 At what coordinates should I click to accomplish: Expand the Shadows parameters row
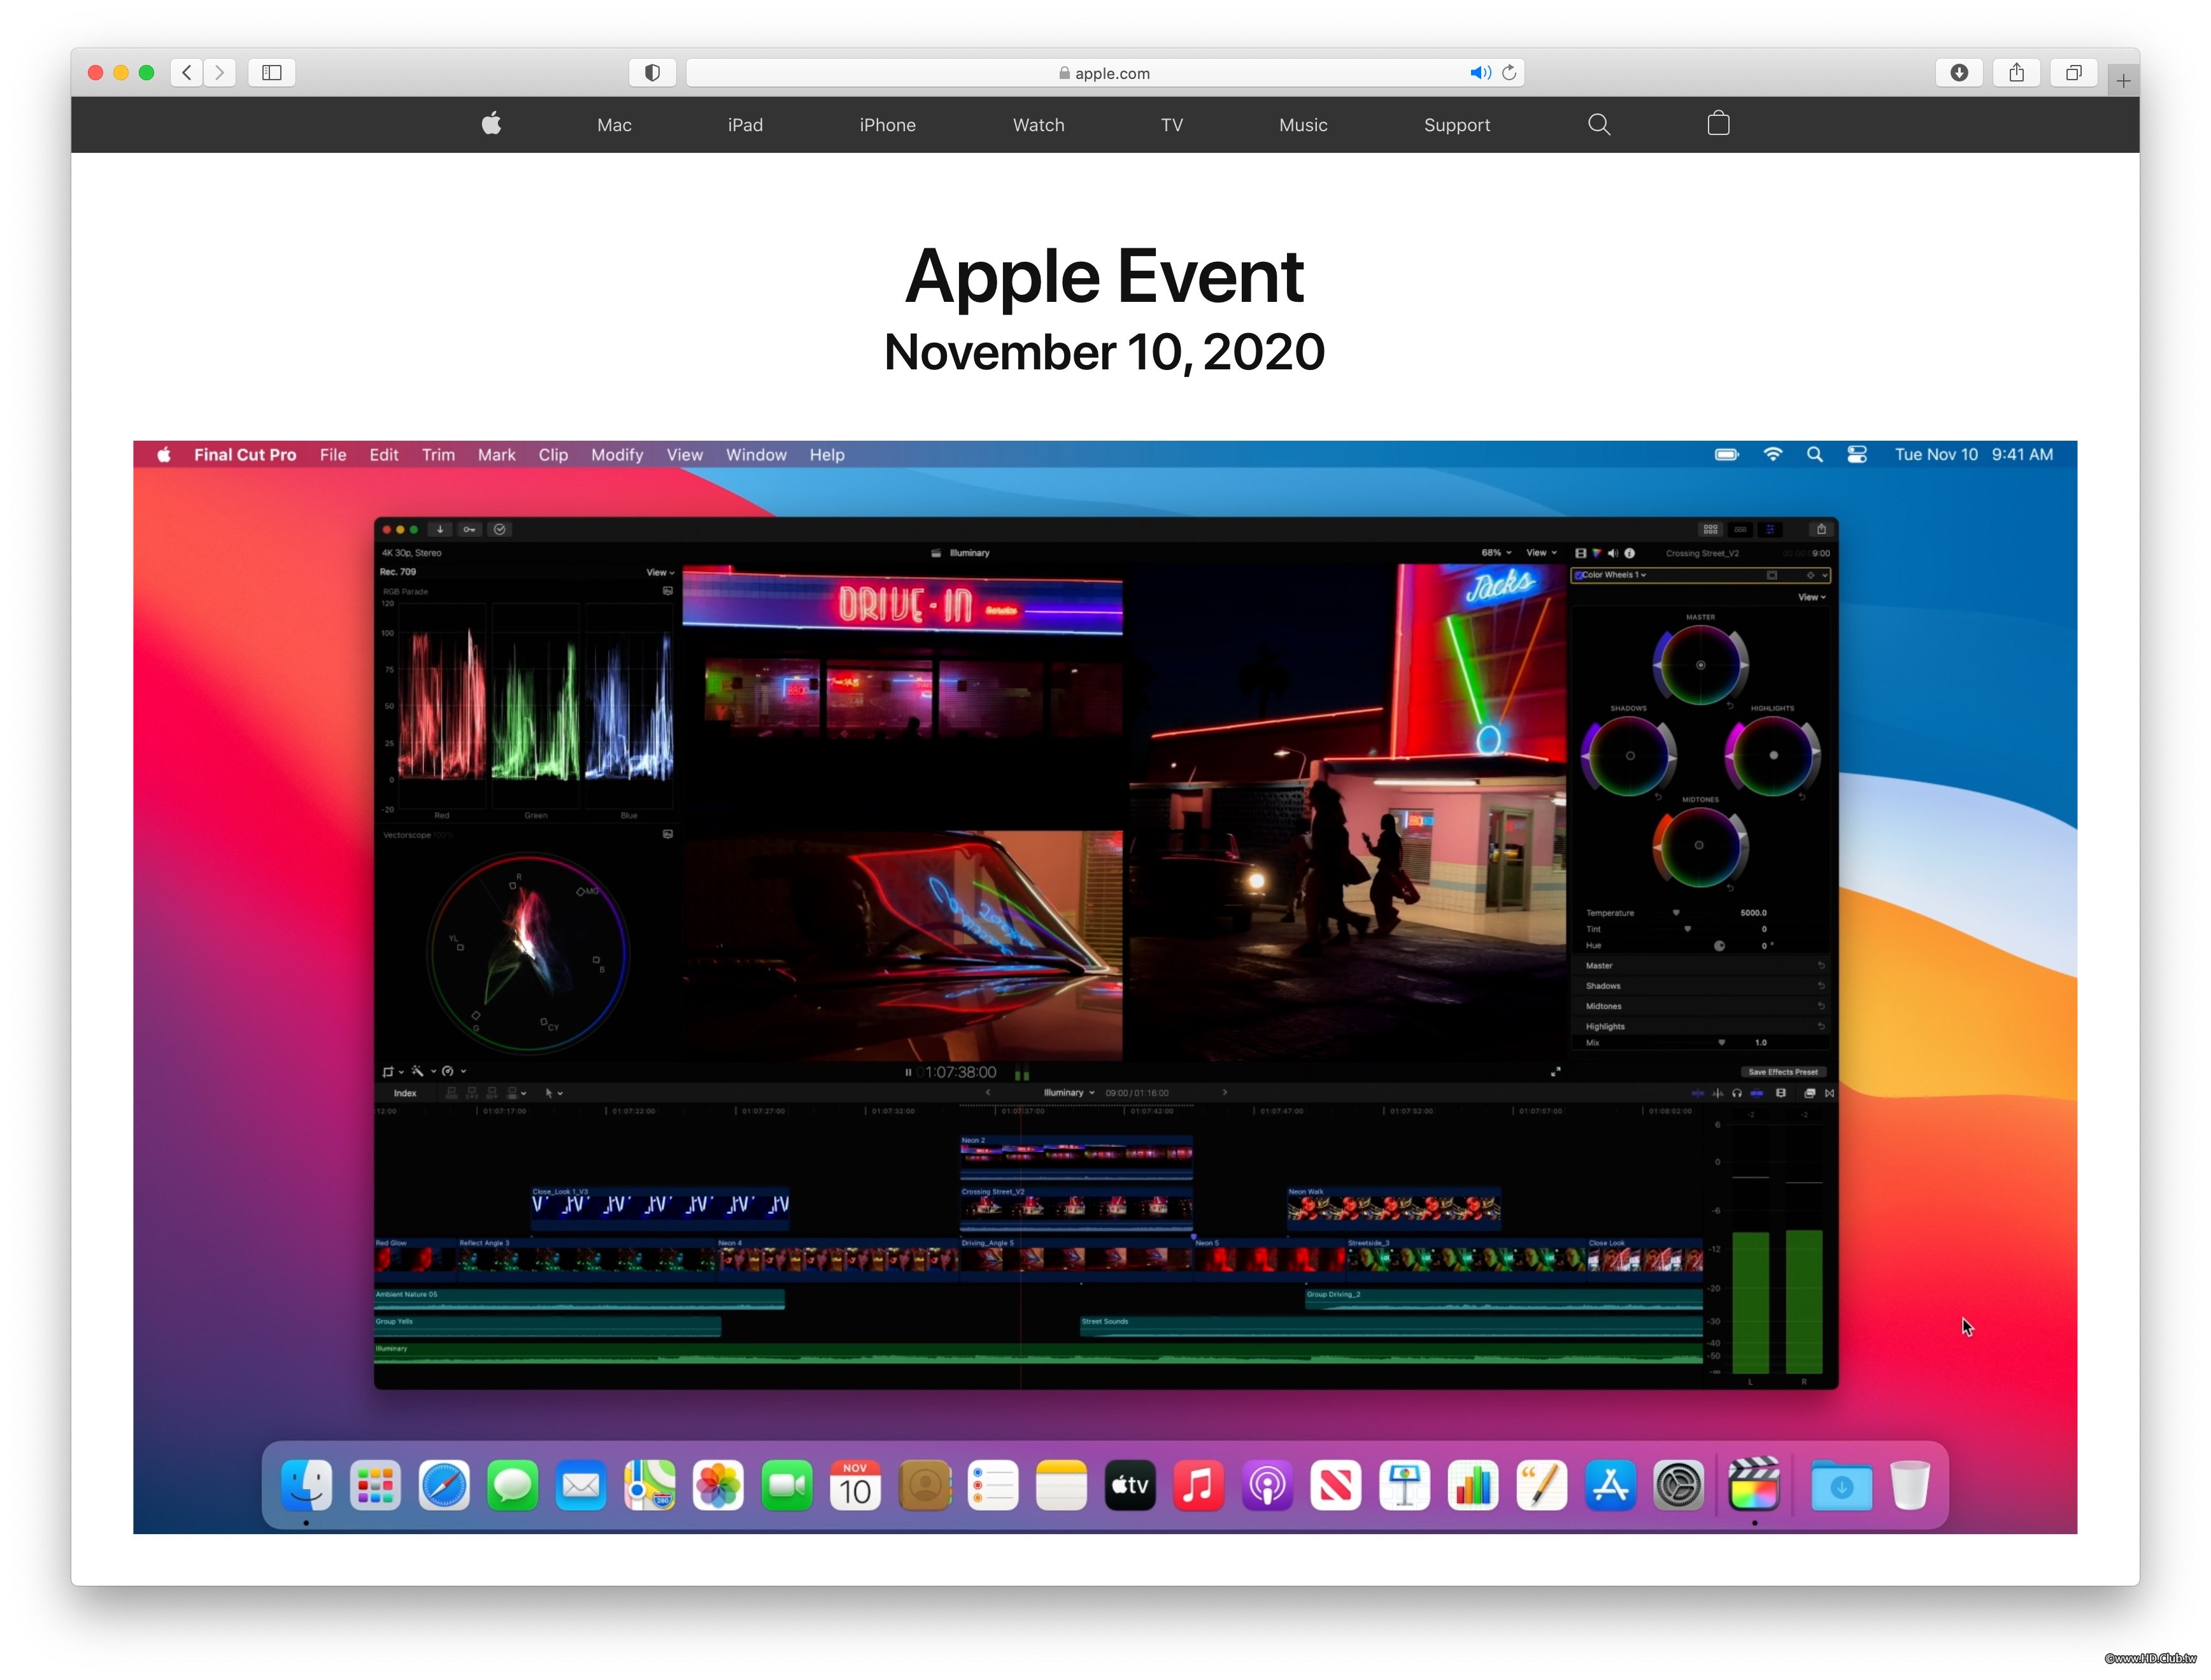[x=1701, y=986]
